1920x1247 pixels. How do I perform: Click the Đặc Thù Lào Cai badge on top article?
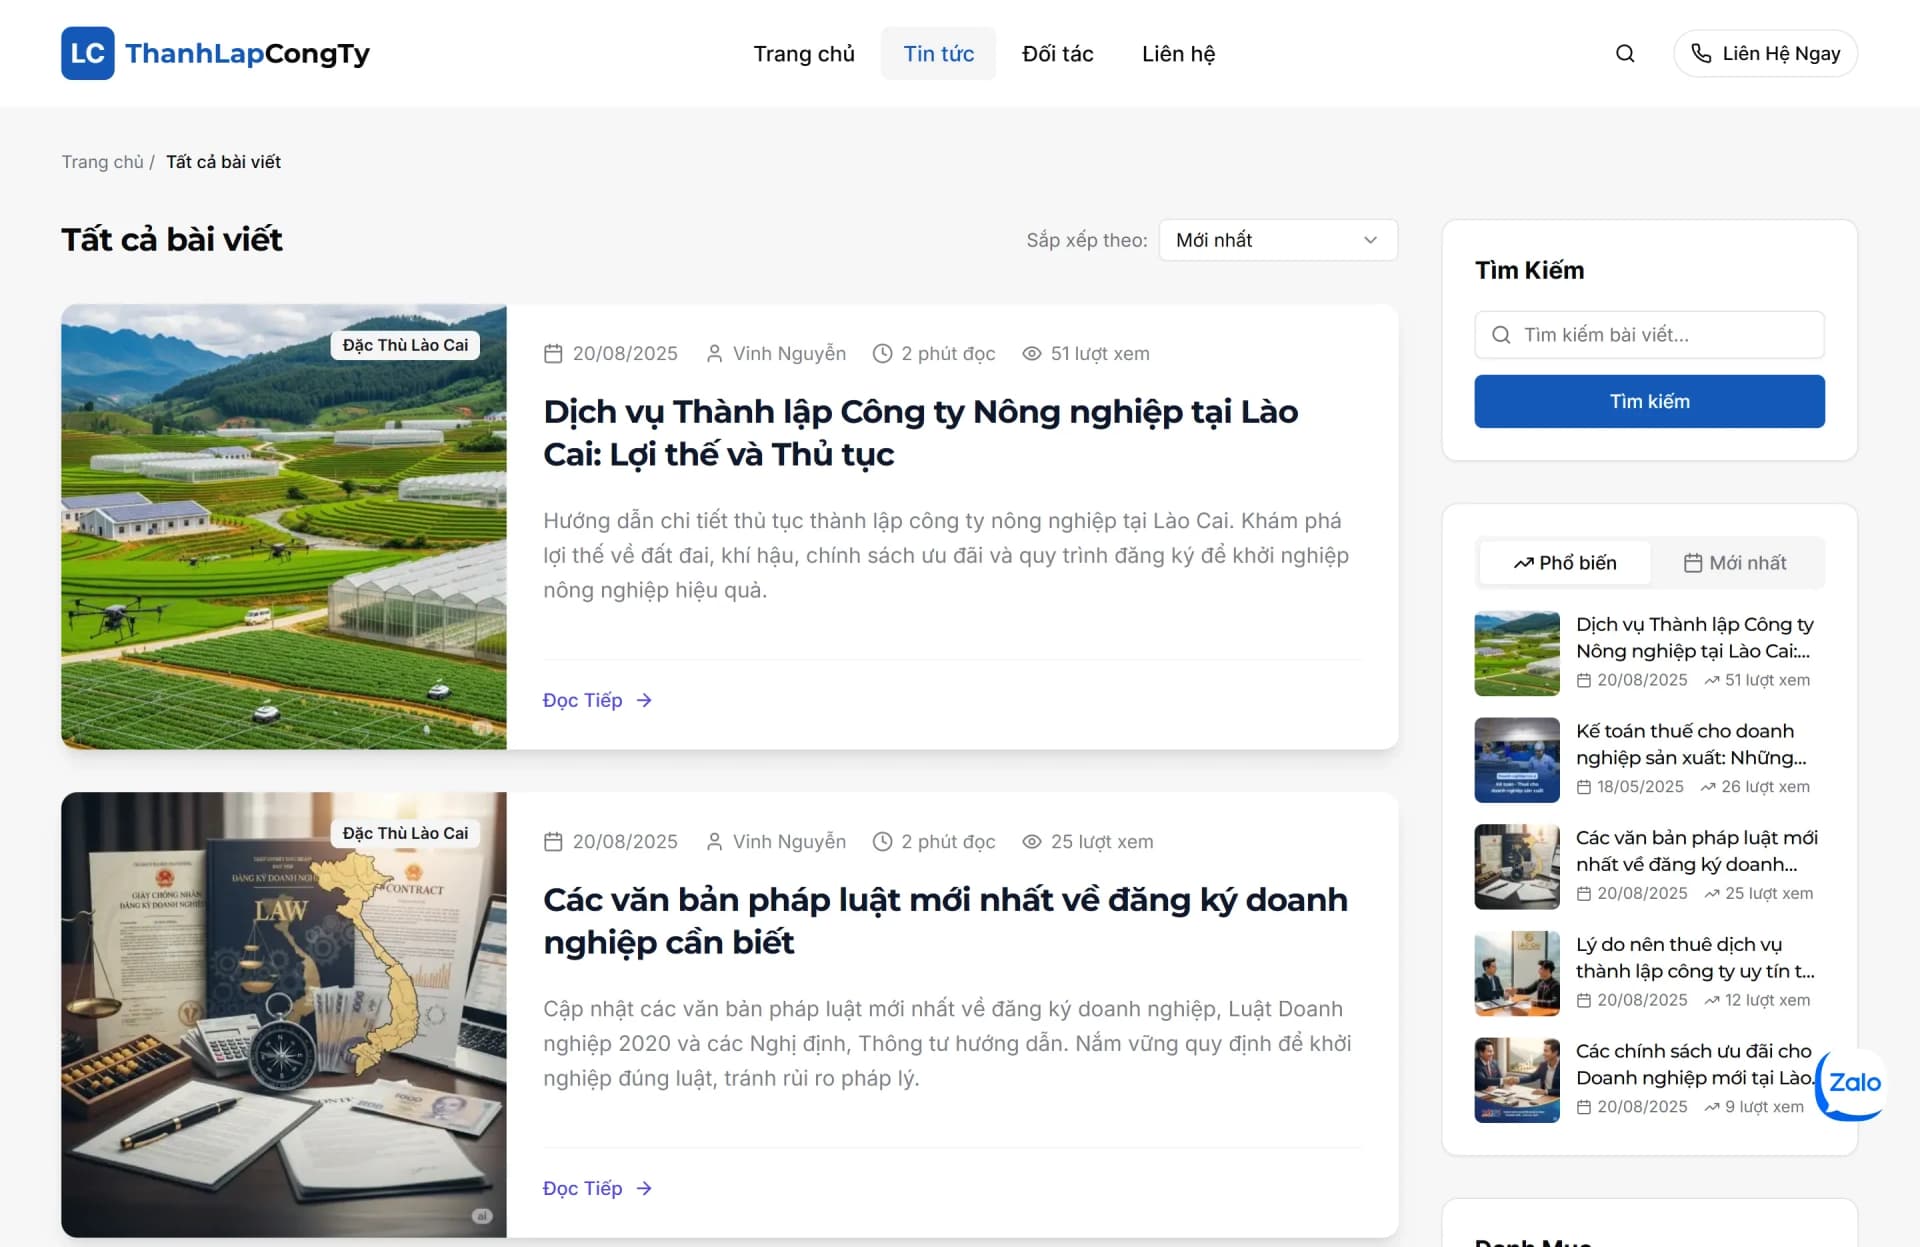tap(404, 344)
